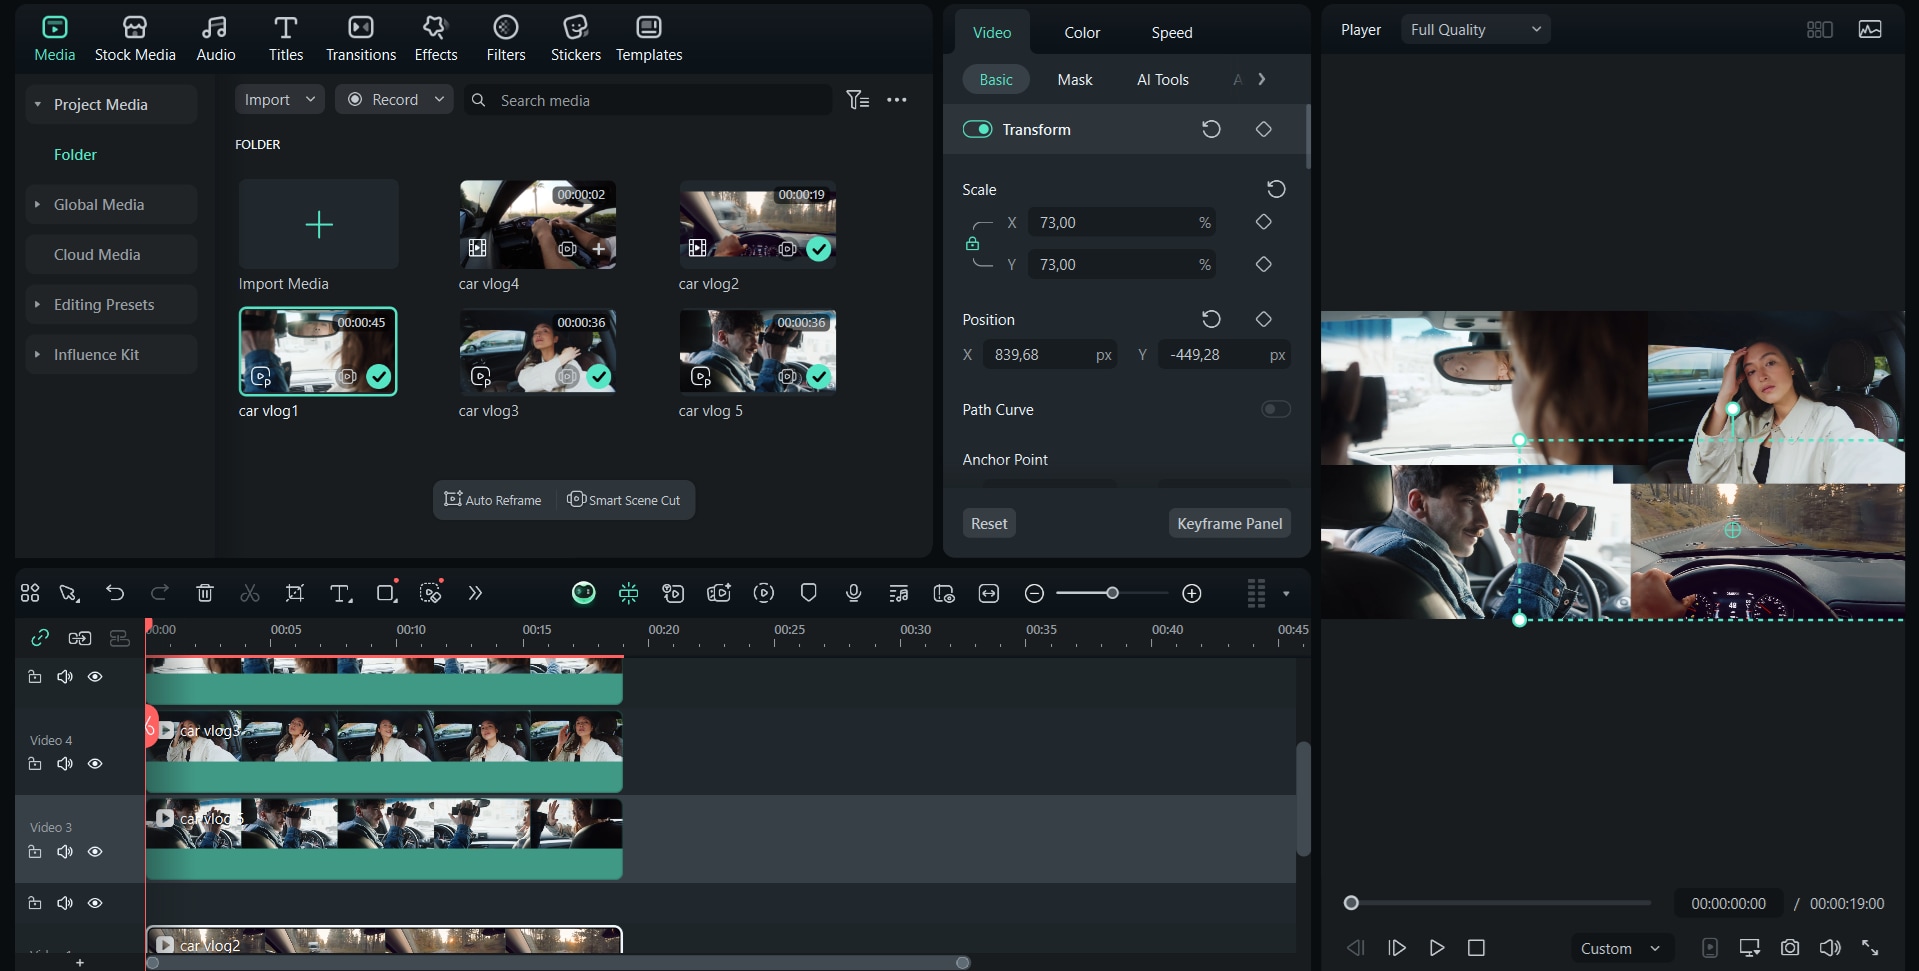This screenshot has height=971, width=1919.
Task: Delete the selected clip with the trash icon
Action: pos(205,593)
